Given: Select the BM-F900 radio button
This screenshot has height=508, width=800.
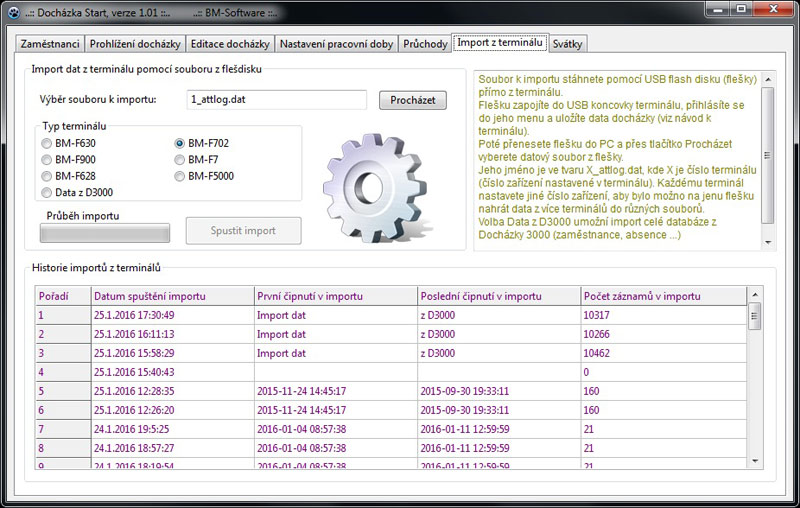Looking at the screenshot, I should click(x=47, y=159).
